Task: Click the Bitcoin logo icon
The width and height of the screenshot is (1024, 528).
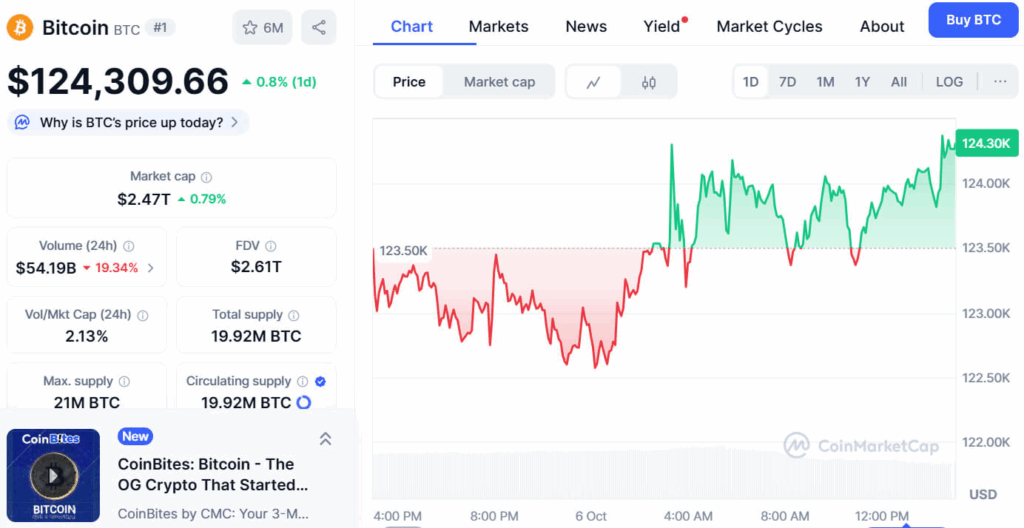Action: pyautogui.click(x=19, y=27)
